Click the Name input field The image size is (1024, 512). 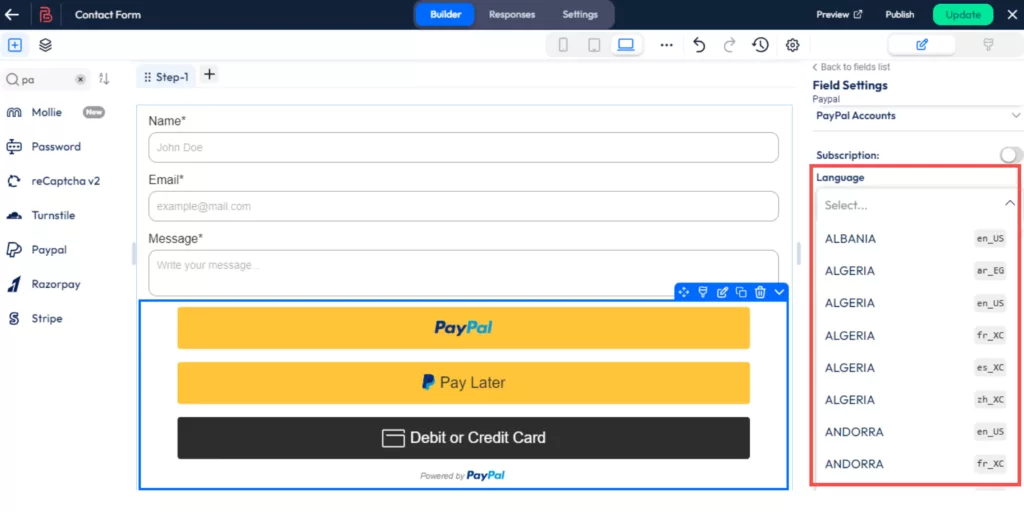pyautogui.click(x=464, y=148)
